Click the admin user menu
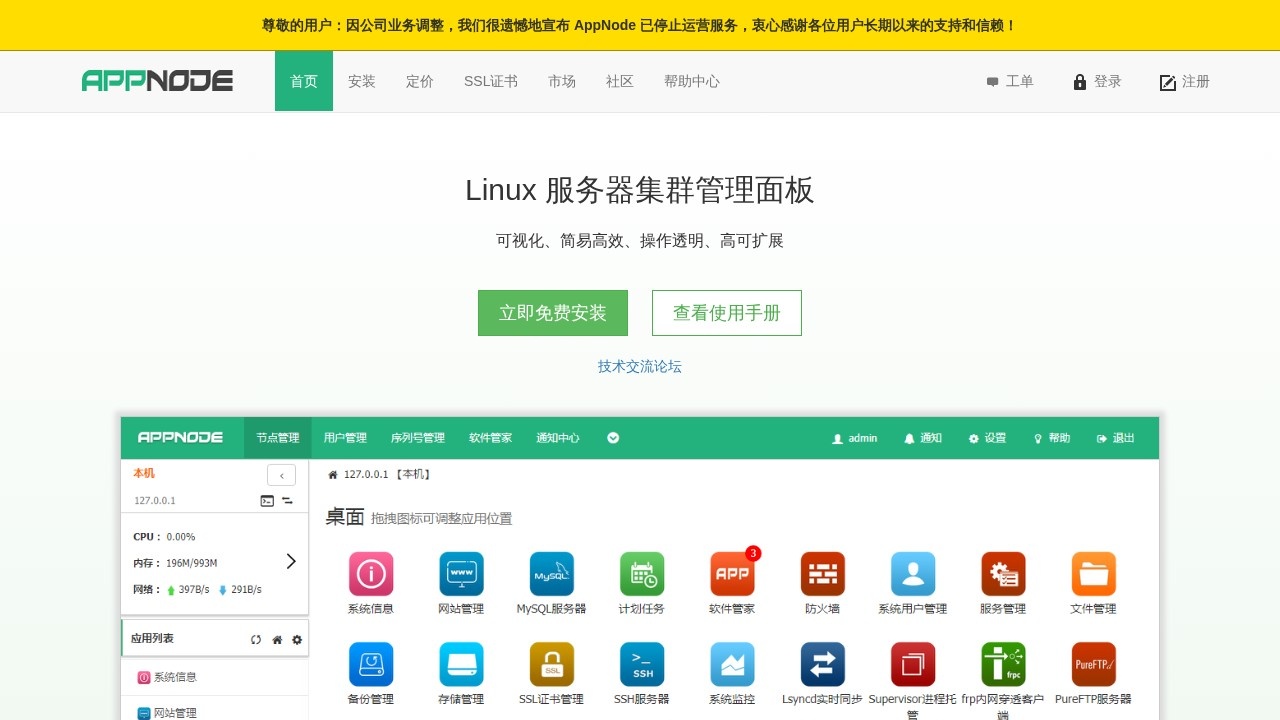 (855, 438)
